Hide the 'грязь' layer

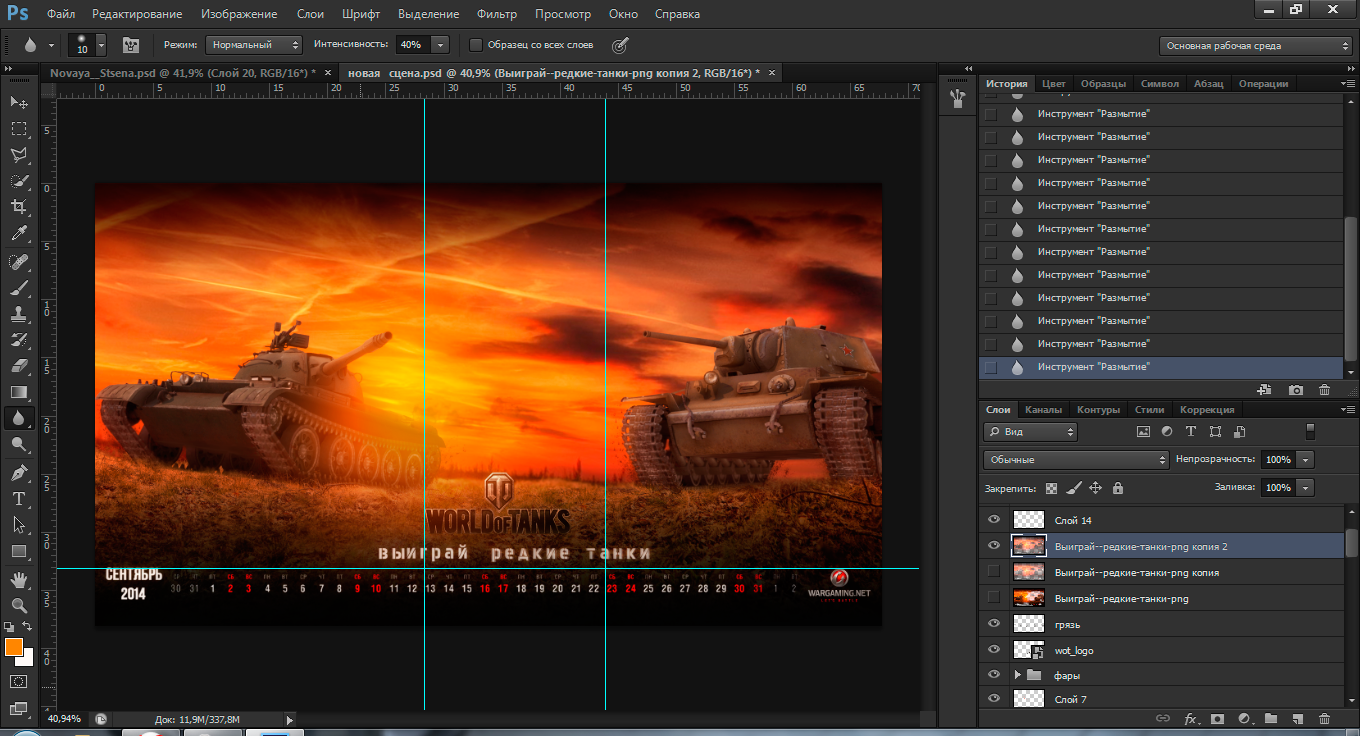[993, 624]
